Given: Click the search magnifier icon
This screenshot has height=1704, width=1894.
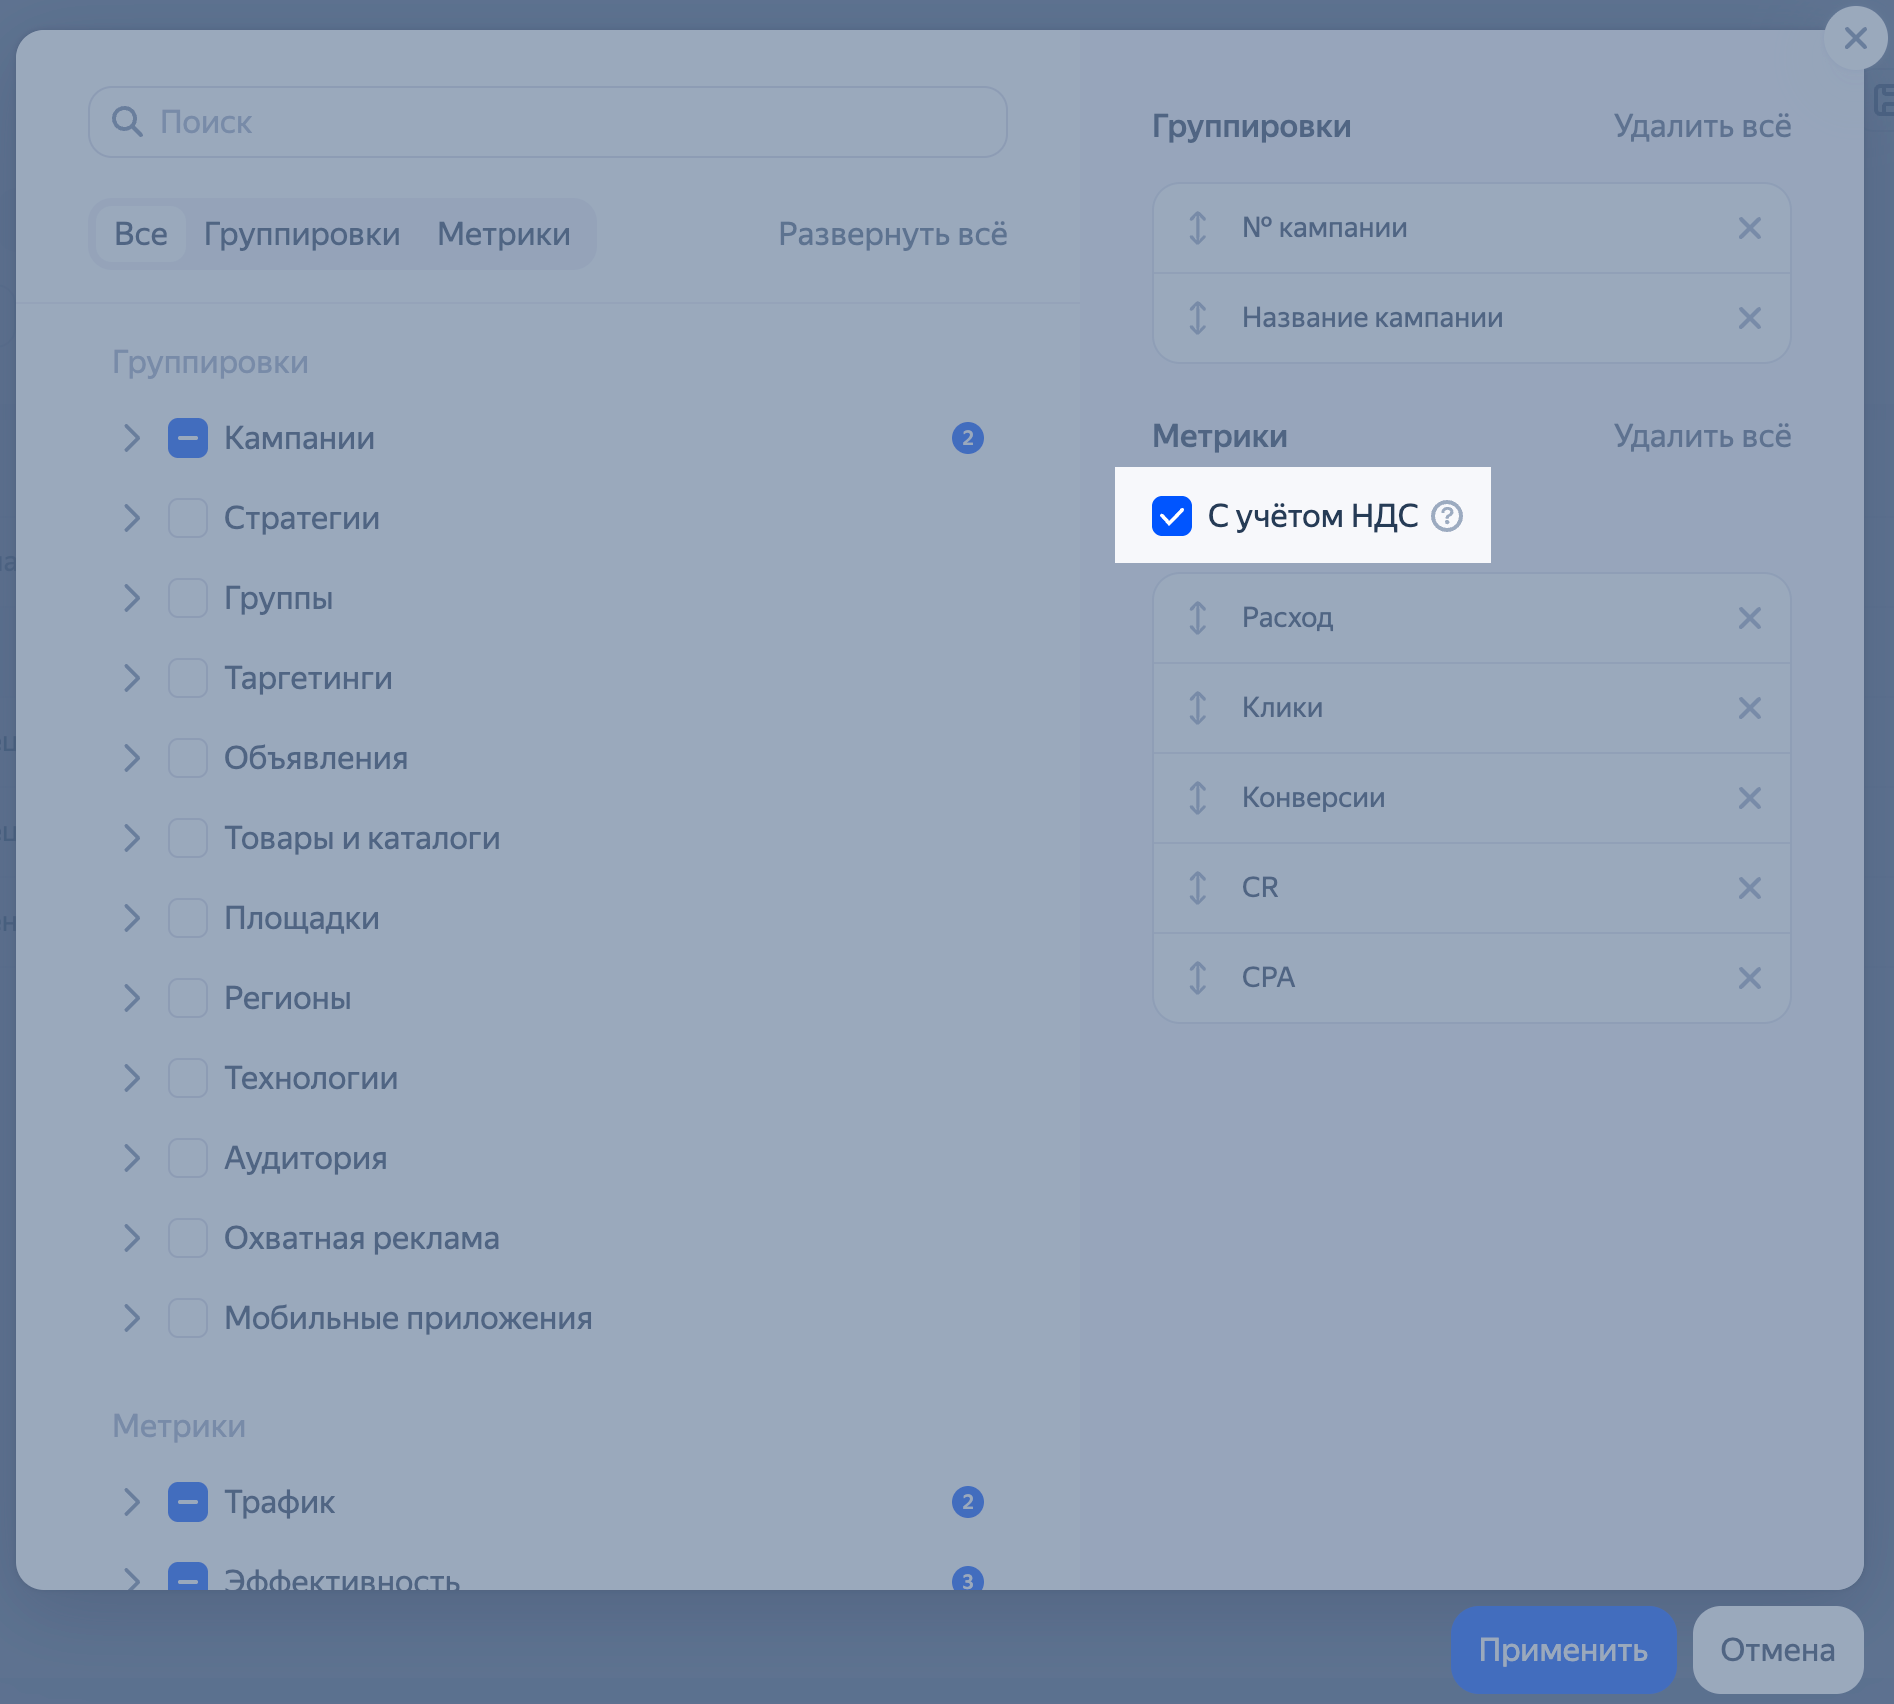Looking at the screenshot, I should coord(127,122).
